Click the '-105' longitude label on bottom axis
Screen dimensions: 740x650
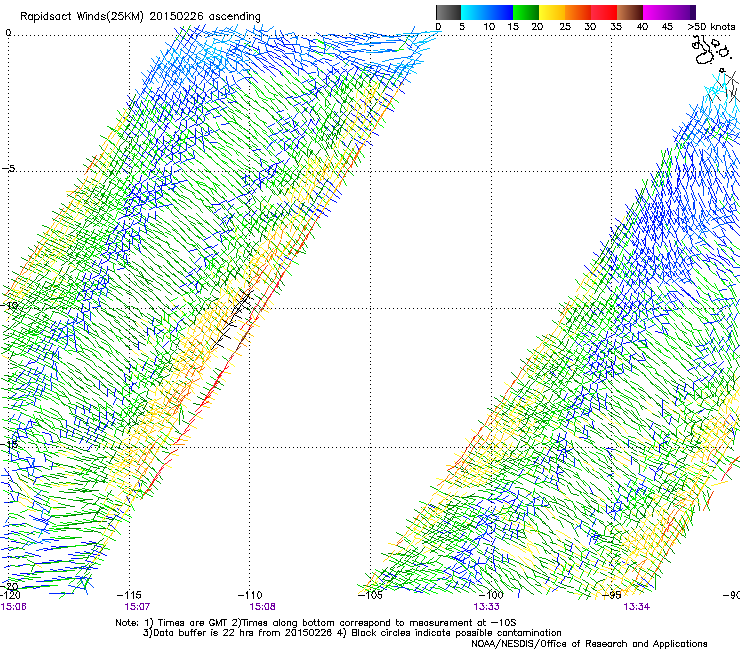click(x=370, y=595)
